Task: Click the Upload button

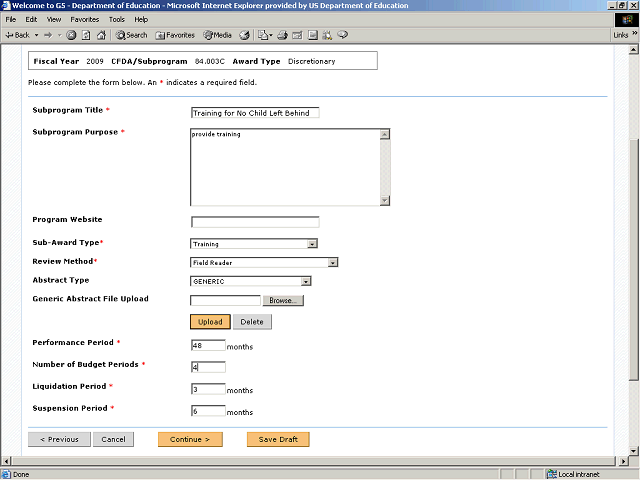Action: coord(210,322)
